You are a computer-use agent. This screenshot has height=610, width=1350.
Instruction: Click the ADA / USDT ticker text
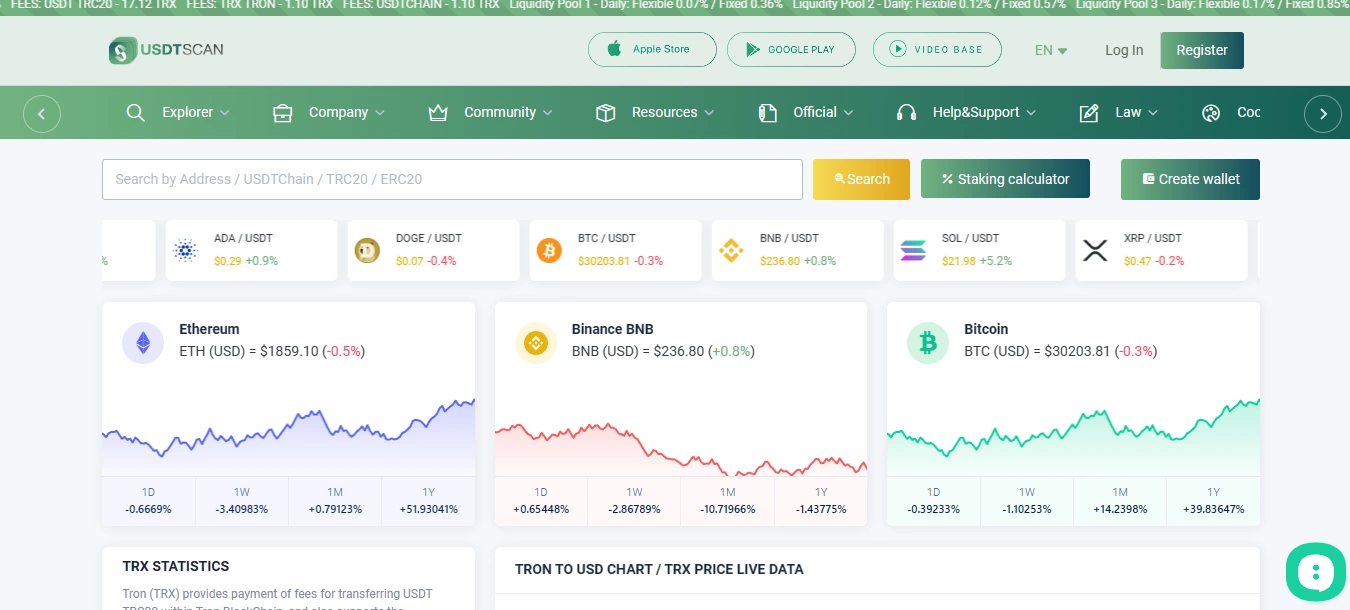click(243, 239)
